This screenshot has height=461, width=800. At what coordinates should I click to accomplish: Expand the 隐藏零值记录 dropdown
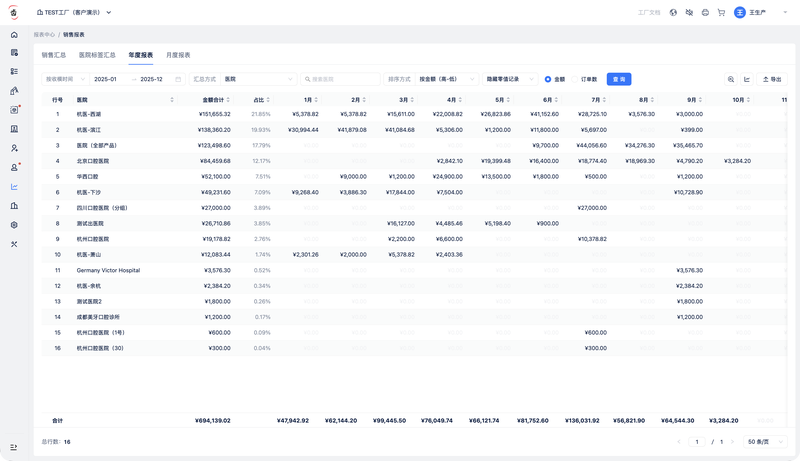pos(510,79)
